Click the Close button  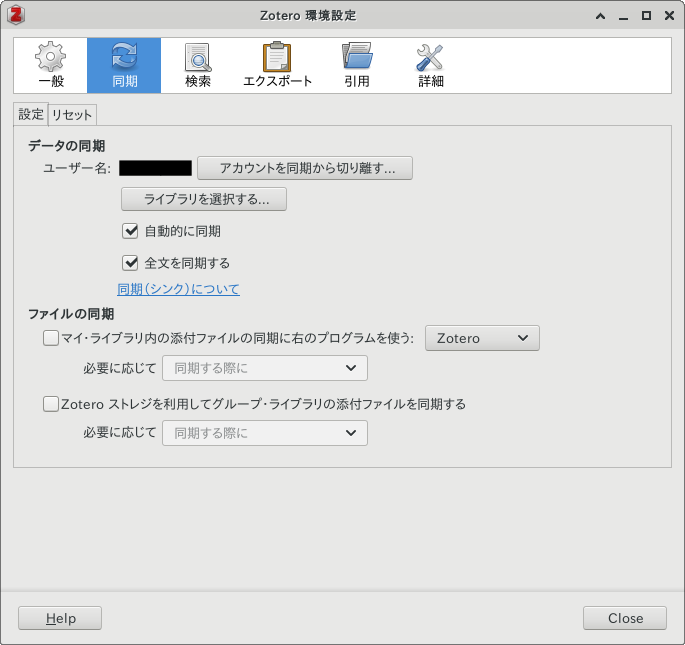pos(625,618)
